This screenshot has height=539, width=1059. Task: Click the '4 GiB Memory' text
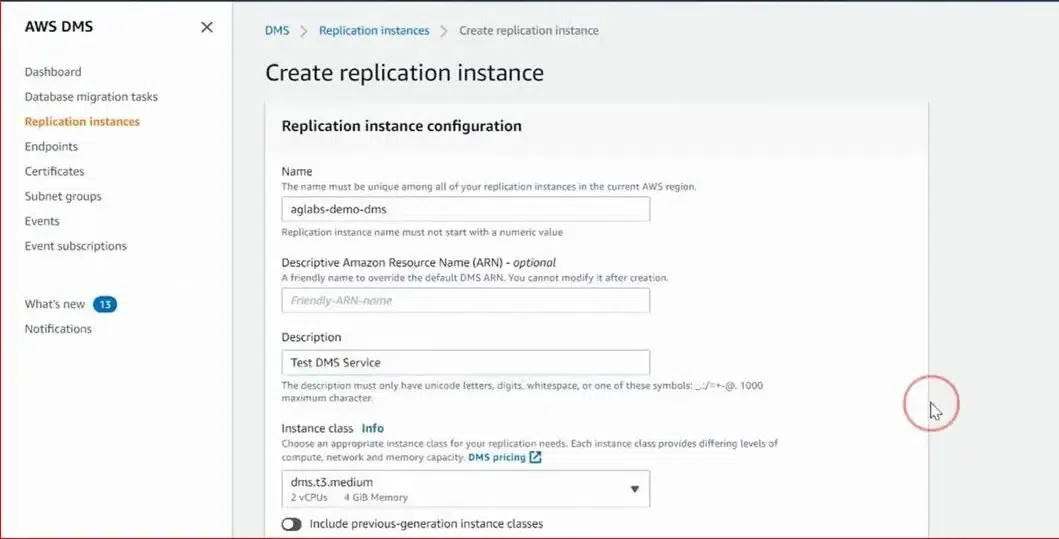click(x=376, y=498)
